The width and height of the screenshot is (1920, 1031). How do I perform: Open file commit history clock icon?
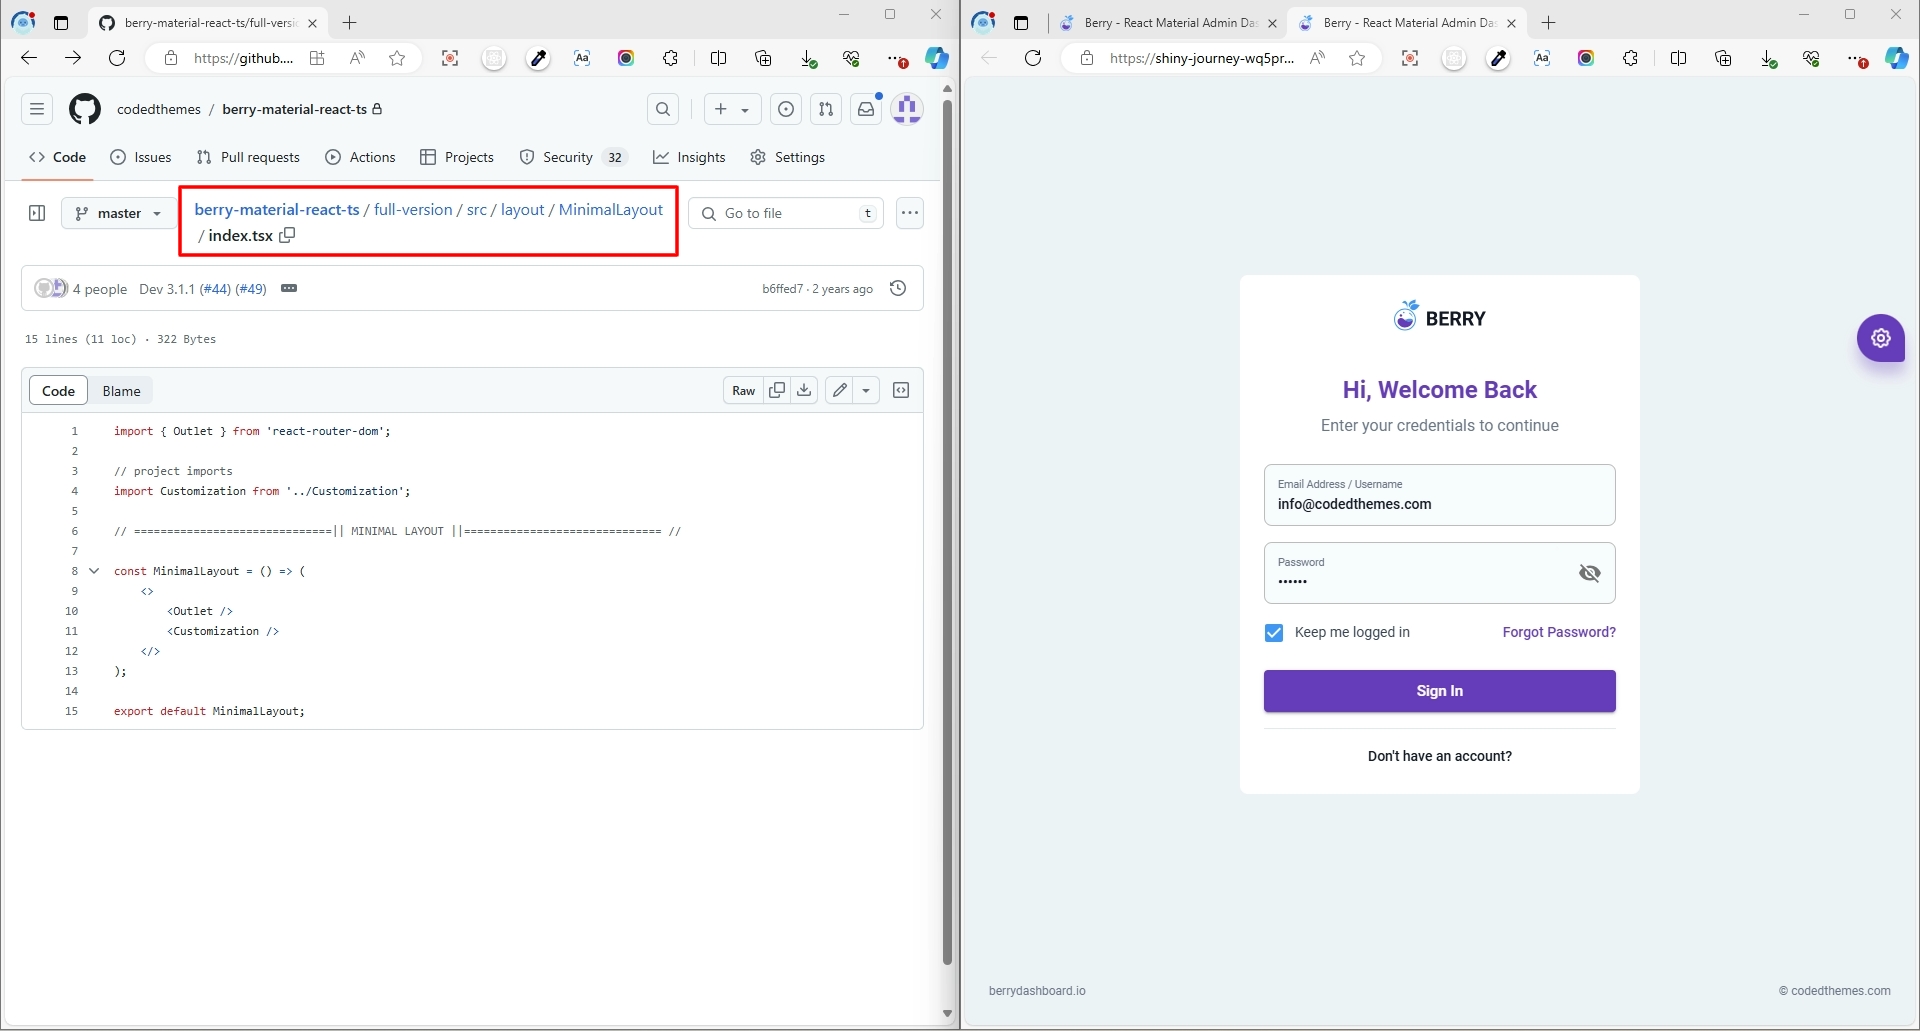coord(898,289)
